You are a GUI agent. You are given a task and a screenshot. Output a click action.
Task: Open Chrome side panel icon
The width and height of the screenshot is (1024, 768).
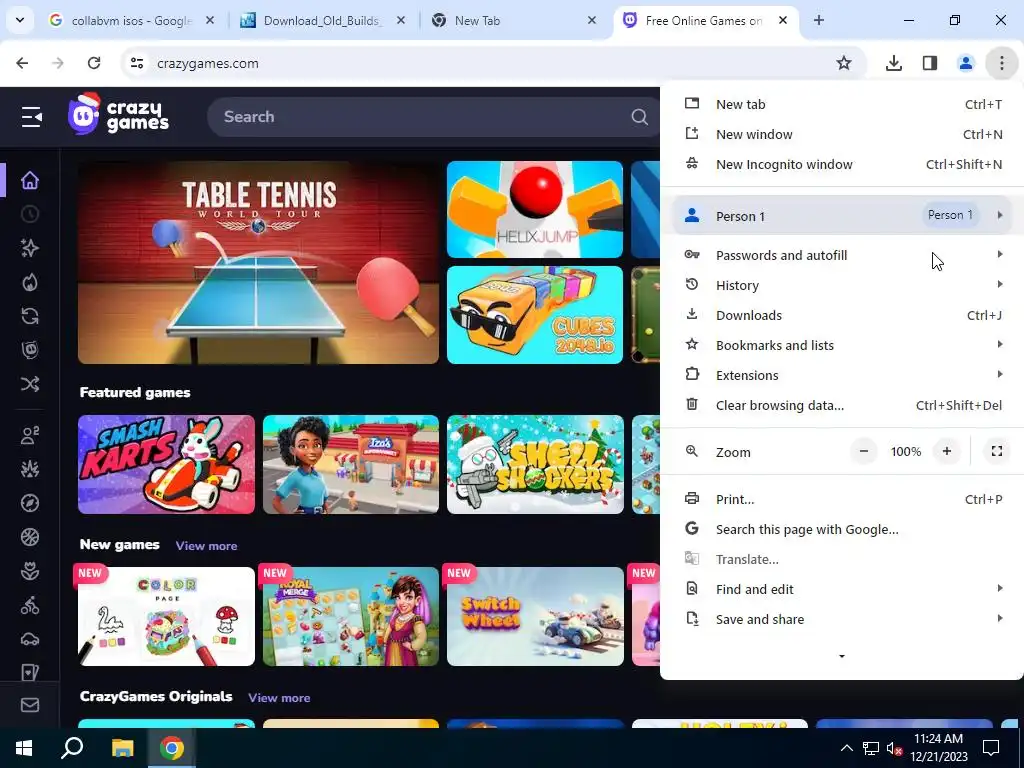[930, 63]
